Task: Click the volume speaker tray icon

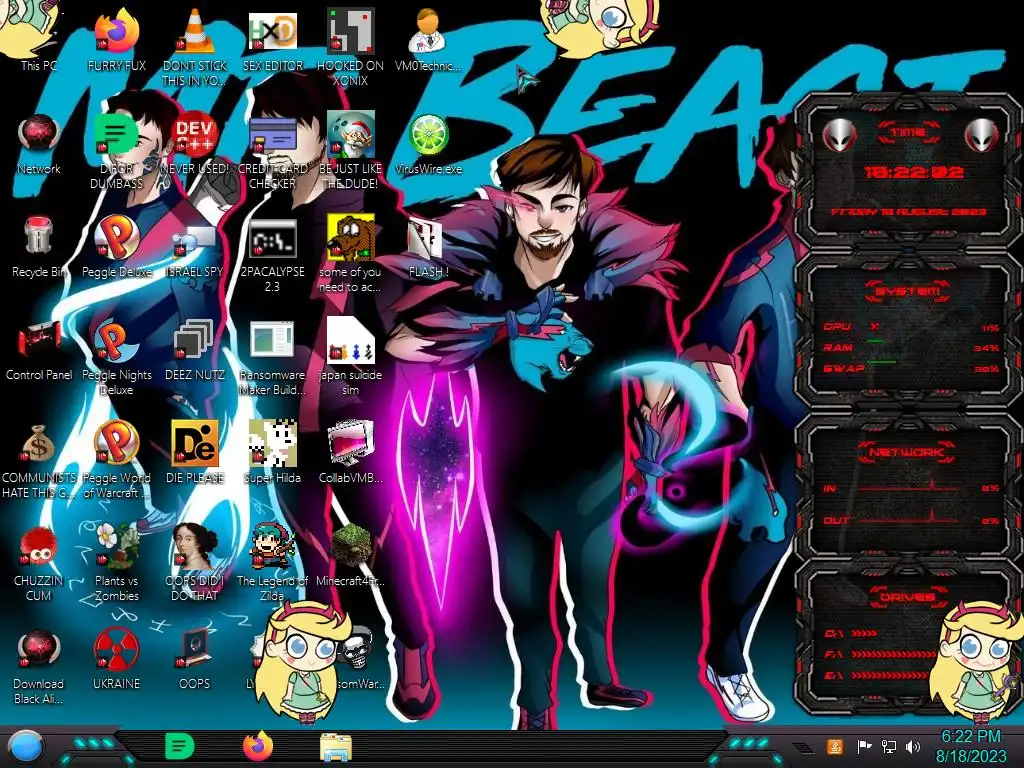Action: click(x=913, y=746)
